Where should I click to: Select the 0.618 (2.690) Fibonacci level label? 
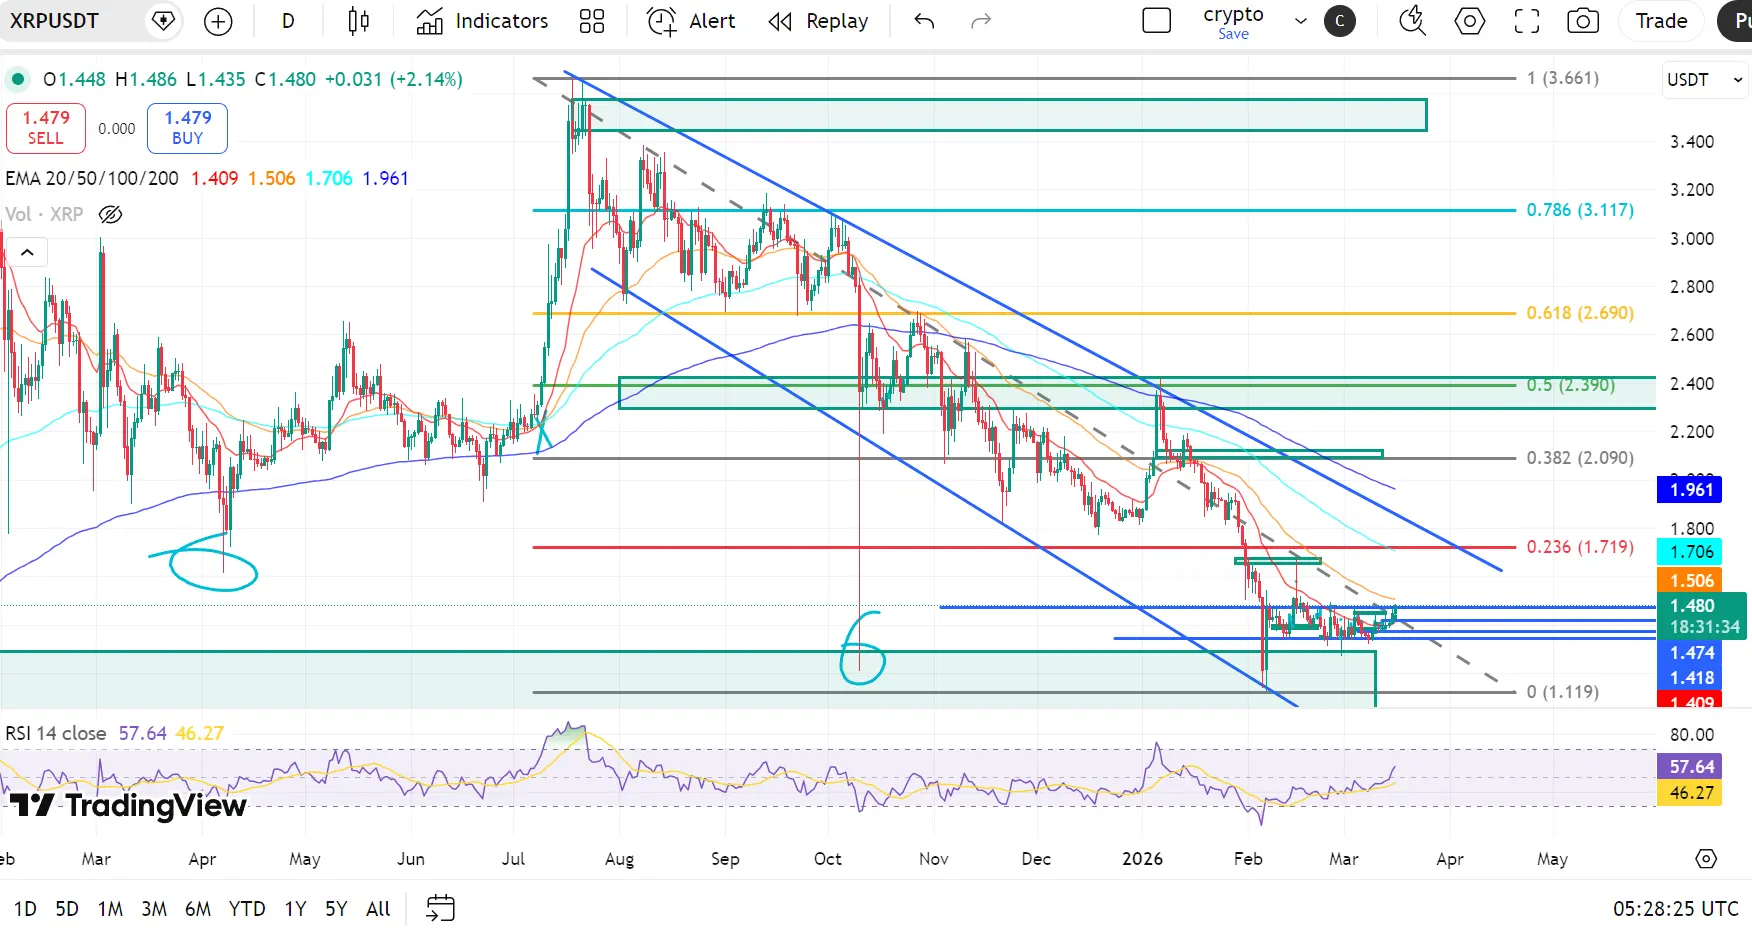[1580, 313]
